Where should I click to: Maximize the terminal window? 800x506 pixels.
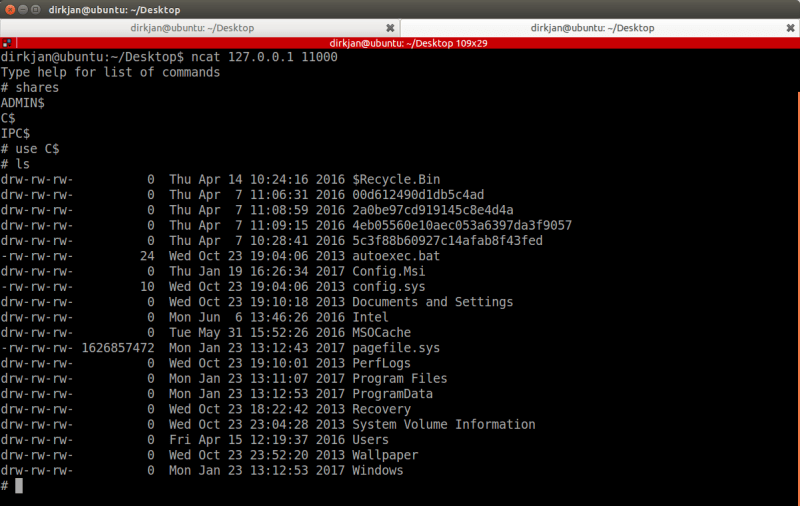coord(36,9)
